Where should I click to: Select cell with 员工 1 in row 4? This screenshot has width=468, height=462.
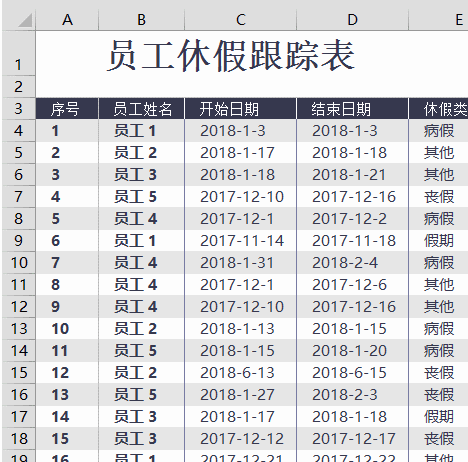(141, 131)
